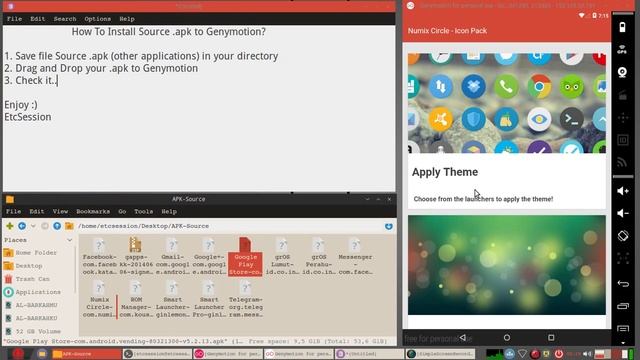Screen dimensions: 640x360
Task: Click Genymotion sidebar recent apps icon
Action: [x=623, y=306]
